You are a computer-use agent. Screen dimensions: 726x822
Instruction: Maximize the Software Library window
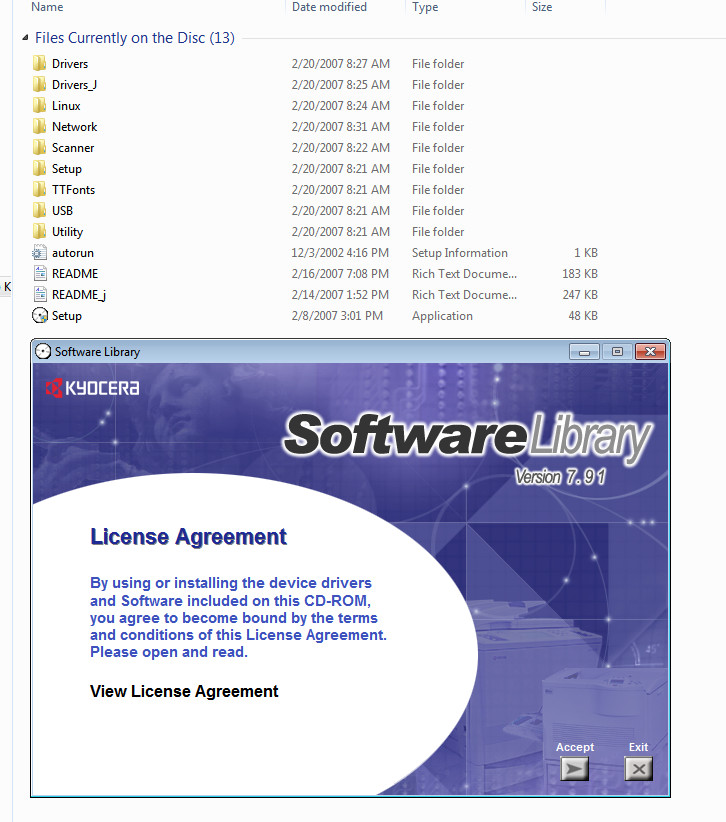[617, 352]
